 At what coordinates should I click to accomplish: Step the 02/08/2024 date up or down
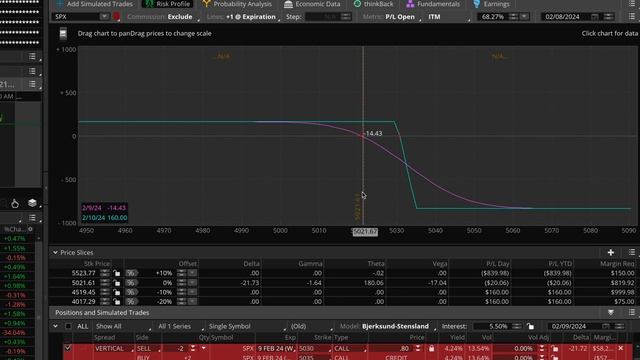609,17
